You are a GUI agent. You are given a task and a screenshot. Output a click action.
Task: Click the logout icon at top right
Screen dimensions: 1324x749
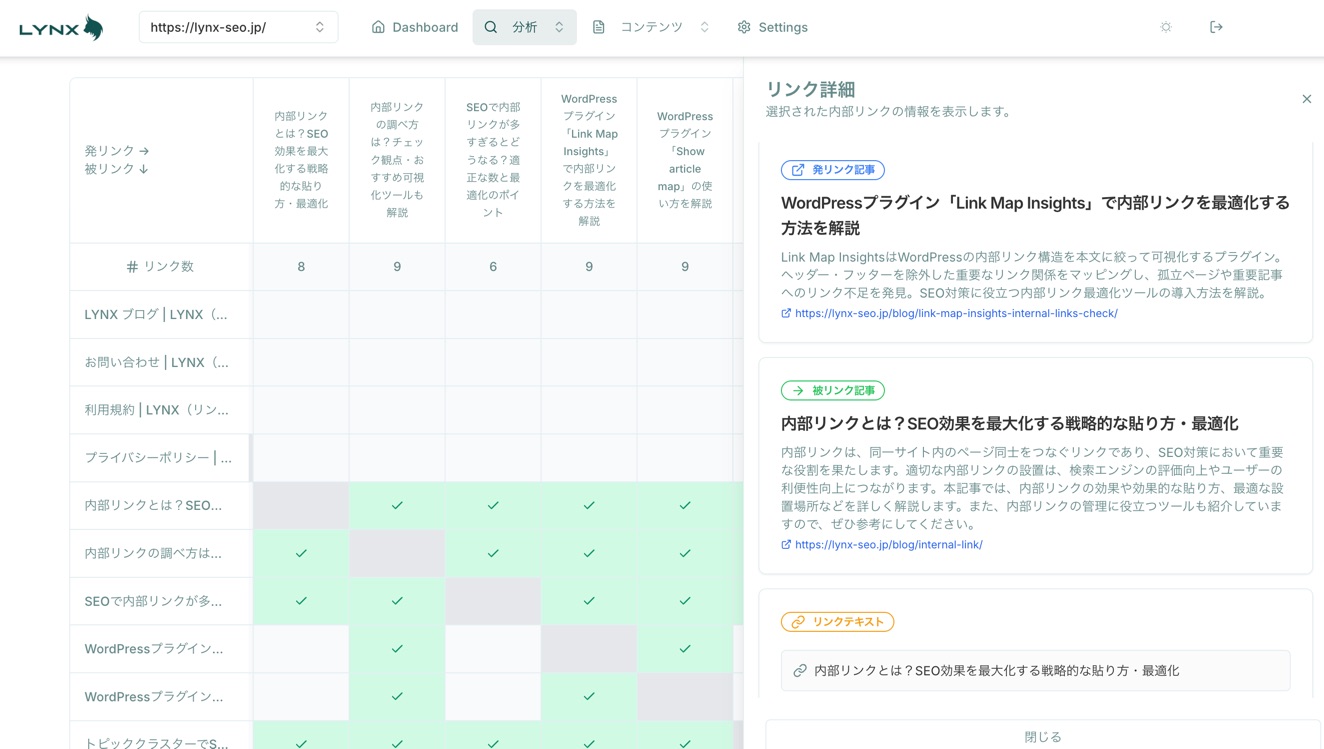[1216, 26]
